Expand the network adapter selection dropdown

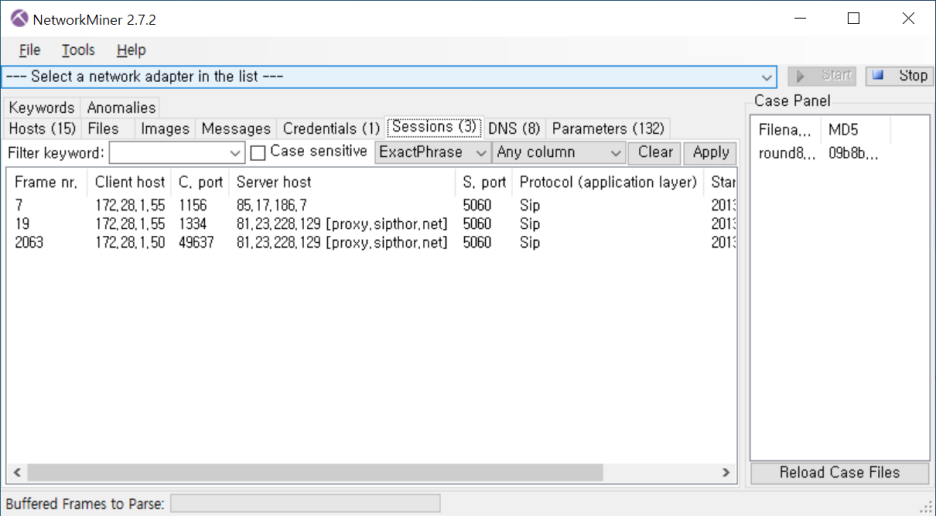pos(766,77)
